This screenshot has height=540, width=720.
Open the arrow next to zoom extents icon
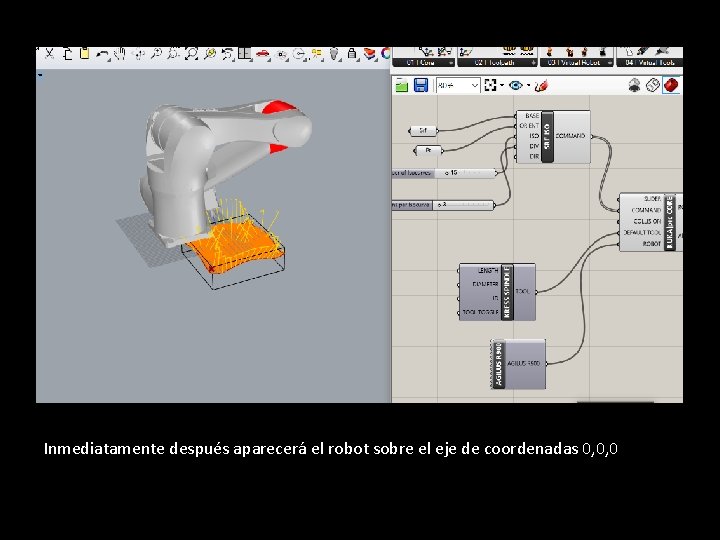pos(502,85)
